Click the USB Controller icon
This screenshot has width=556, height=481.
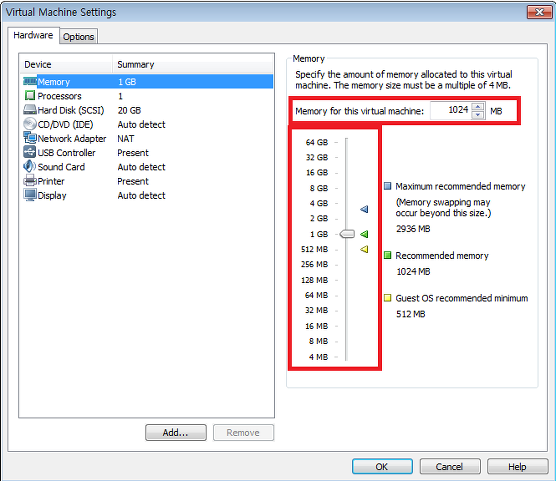30,152
